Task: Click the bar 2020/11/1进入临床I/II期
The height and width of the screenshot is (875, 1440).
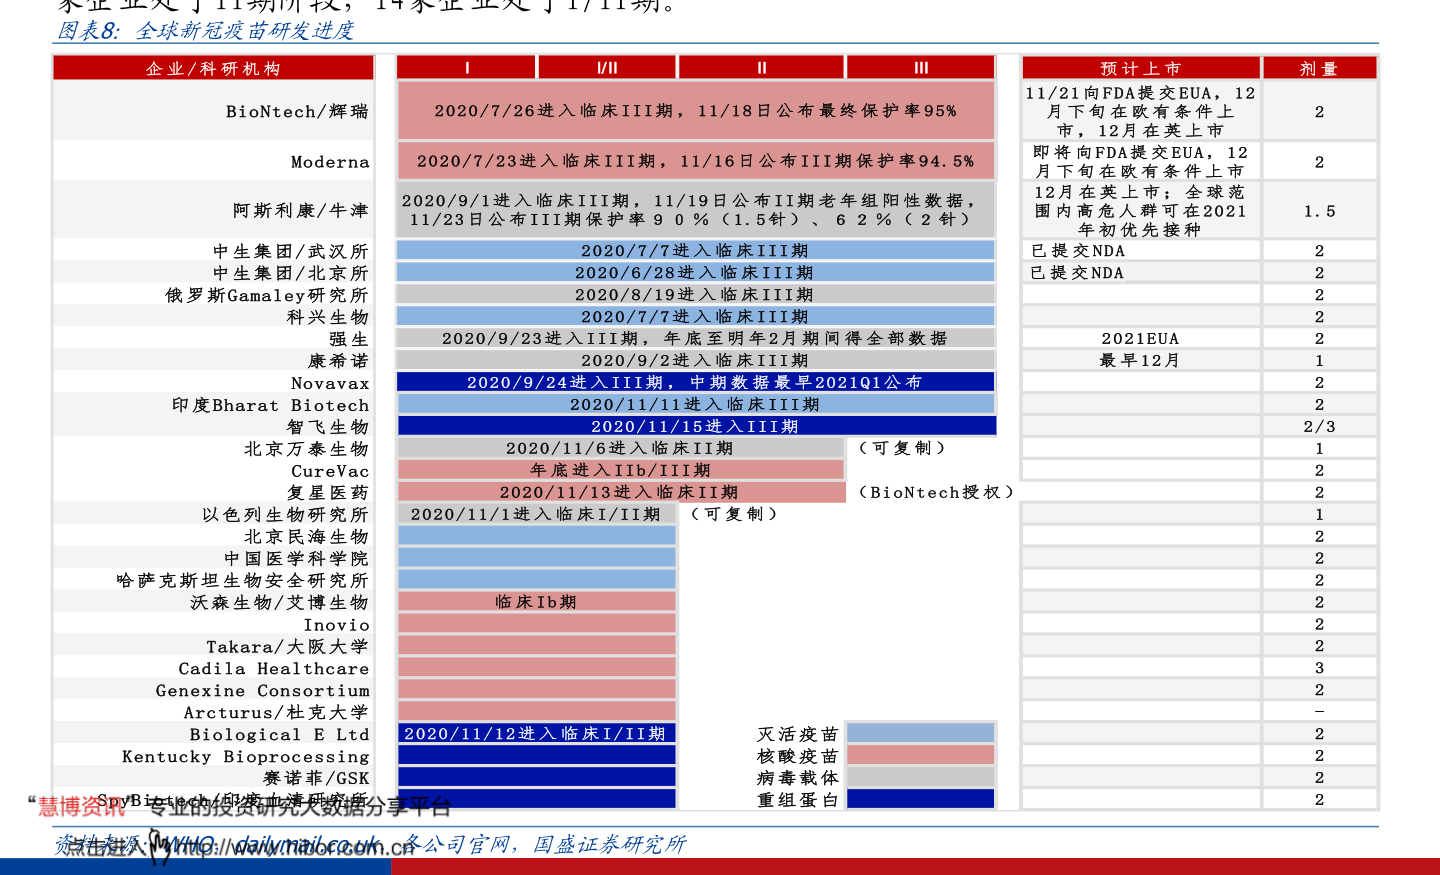Action: pos(537,514)
